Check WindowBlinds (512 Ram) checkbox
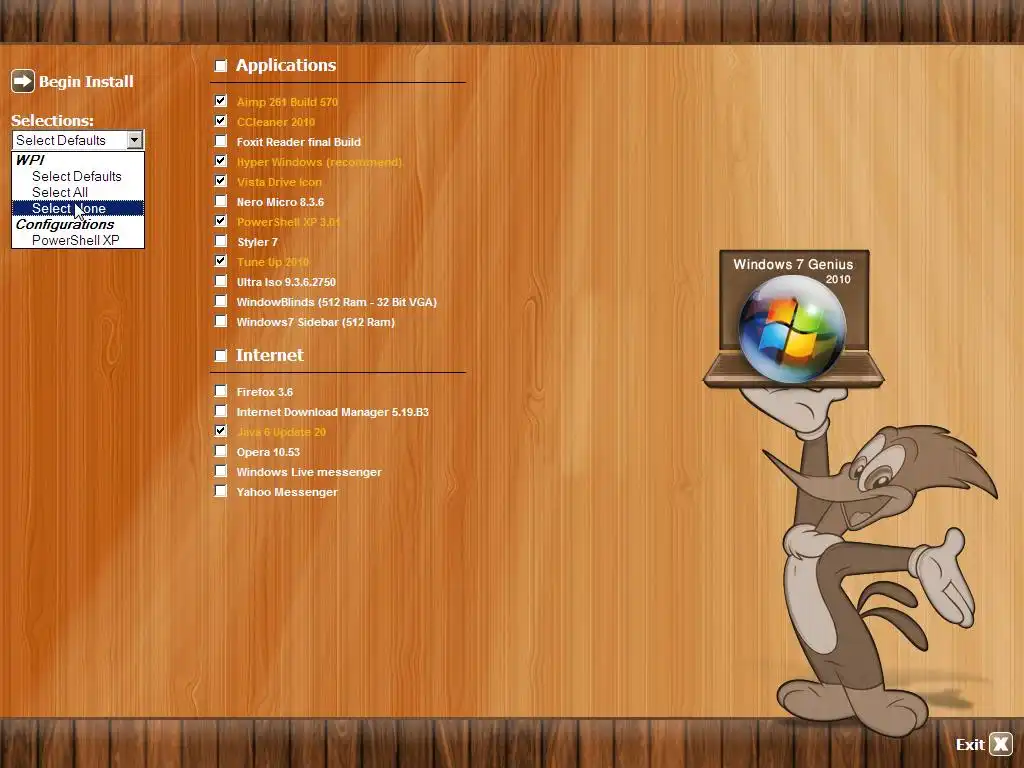Image resolution: width=1024 pixels, height=768 pixels. pos(221,301)
